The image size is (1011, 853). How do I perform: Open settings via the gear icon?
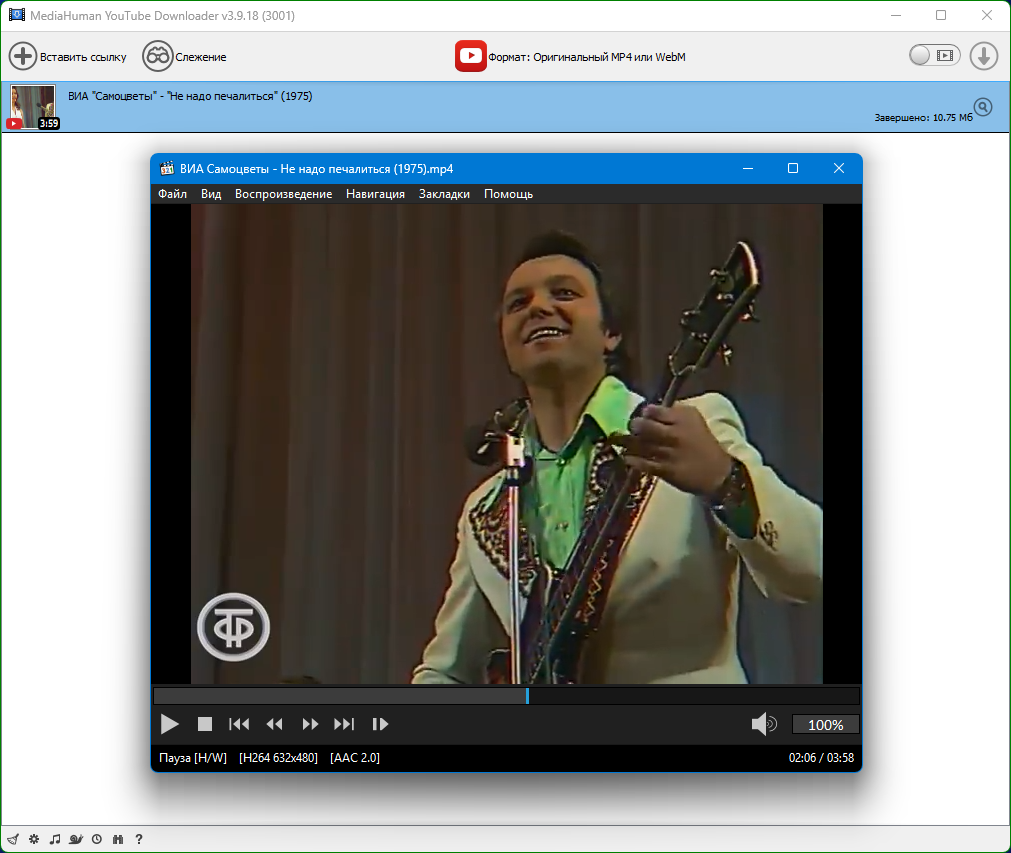[x=34, y=839]
